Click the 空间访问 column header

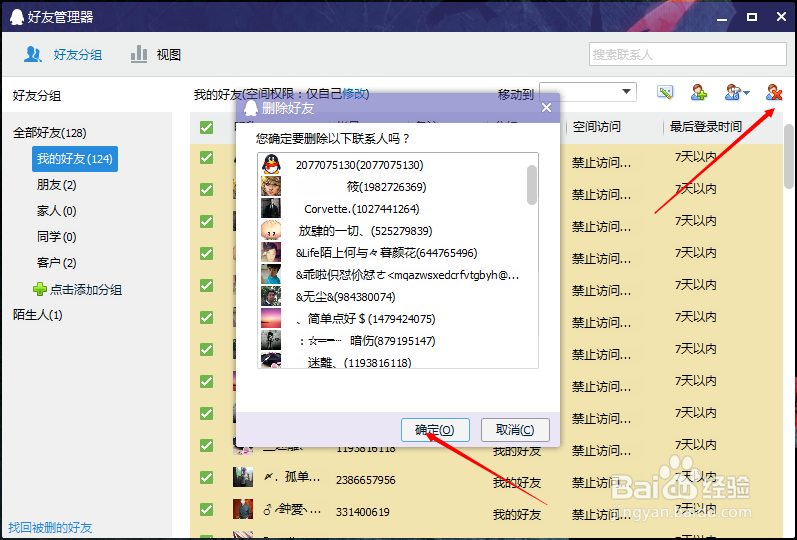[596, 127]
